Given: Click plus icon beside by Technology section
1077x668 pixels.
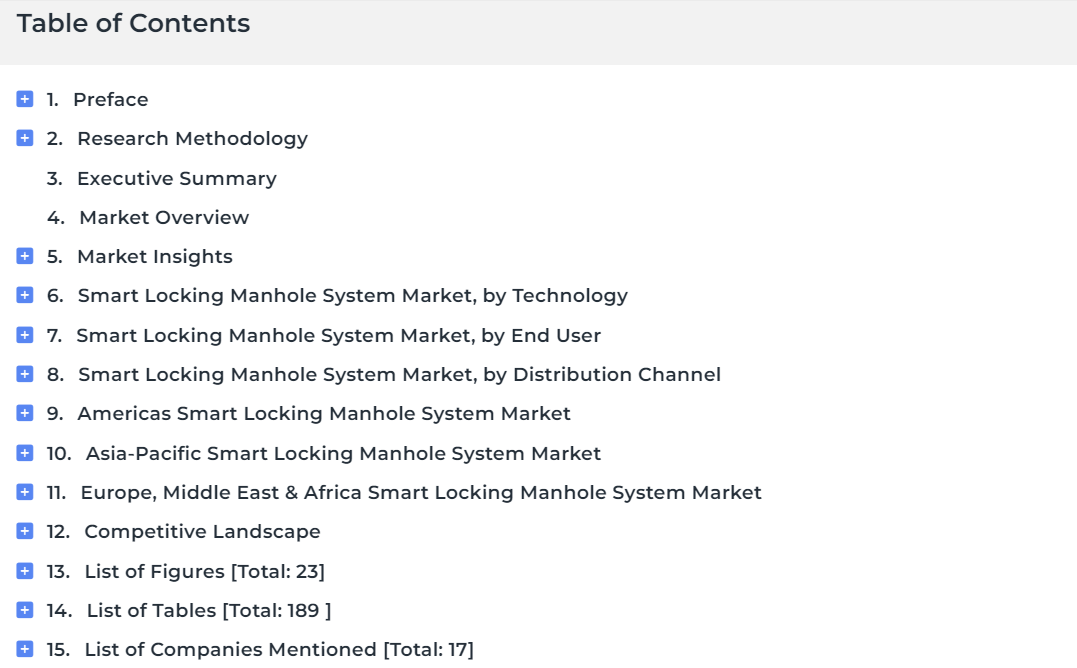Looking at the screenshot, I should coord(25,295).
